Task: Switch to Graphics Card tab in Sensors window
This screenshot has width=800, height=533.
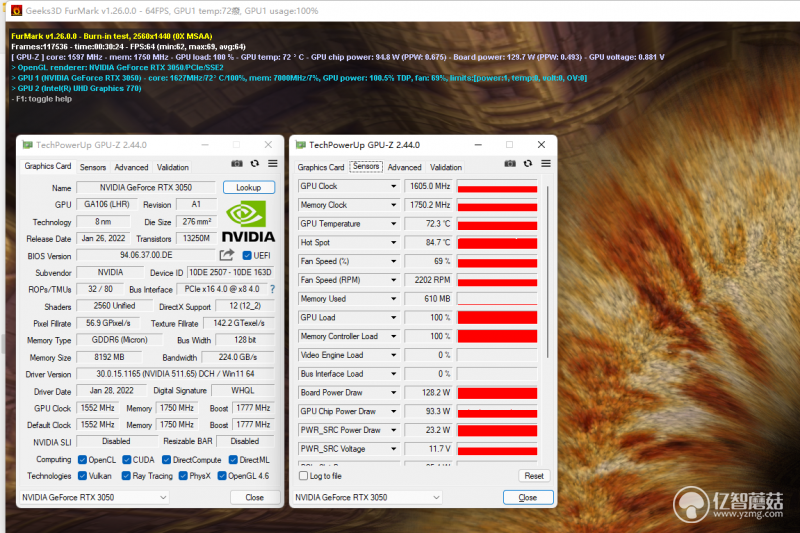Action: click(321, 167)
